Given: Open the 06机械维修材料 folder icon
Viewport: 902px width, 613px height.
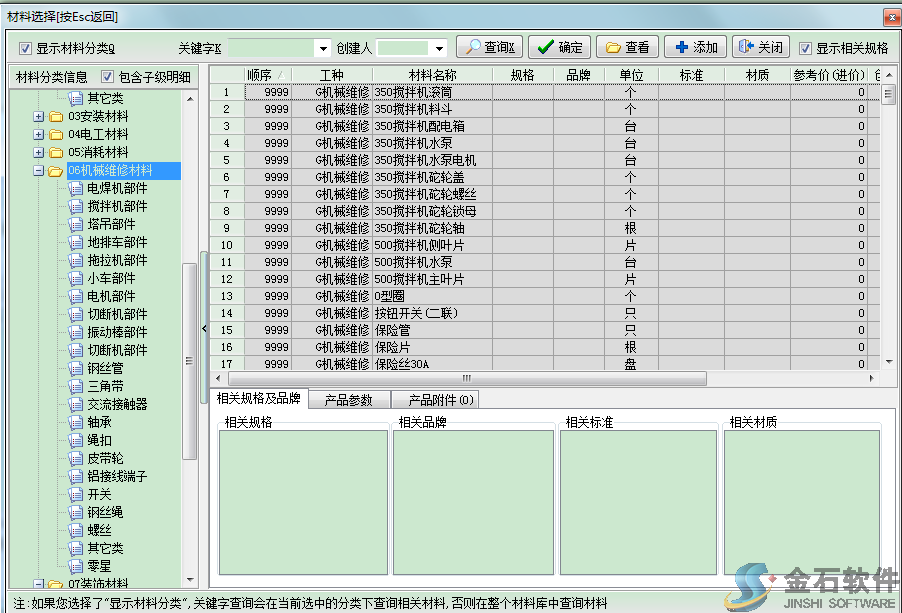Looking at the screenshot, I should pos(56,170).
